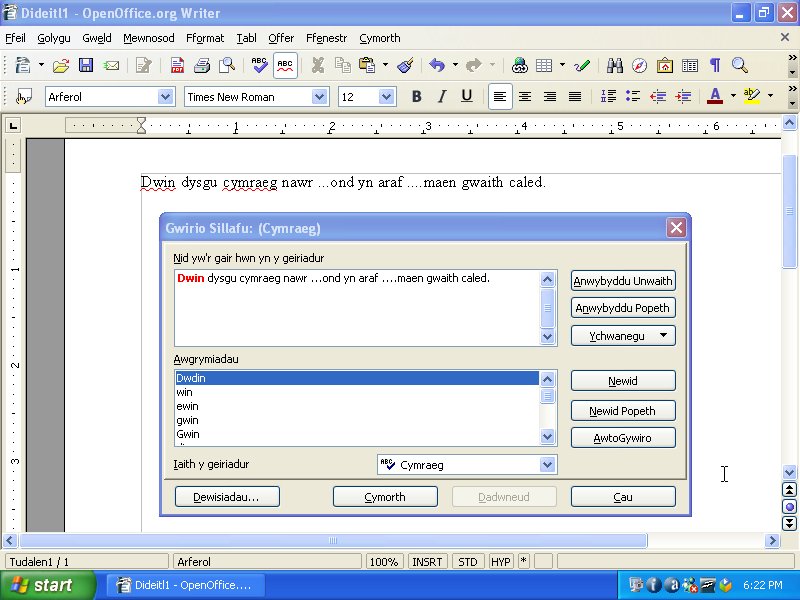
Task: Click the Zoom magnifier icon
Action: pyautogui.click(x=740, y=65)
